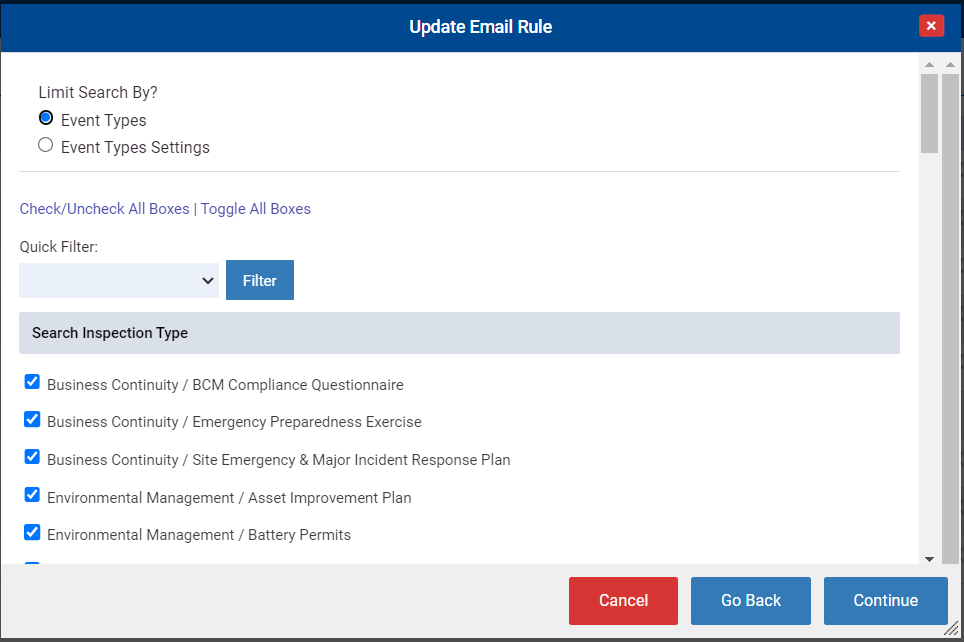964x642 pixels.
Task: Click the Filter button
Action: 259,280
